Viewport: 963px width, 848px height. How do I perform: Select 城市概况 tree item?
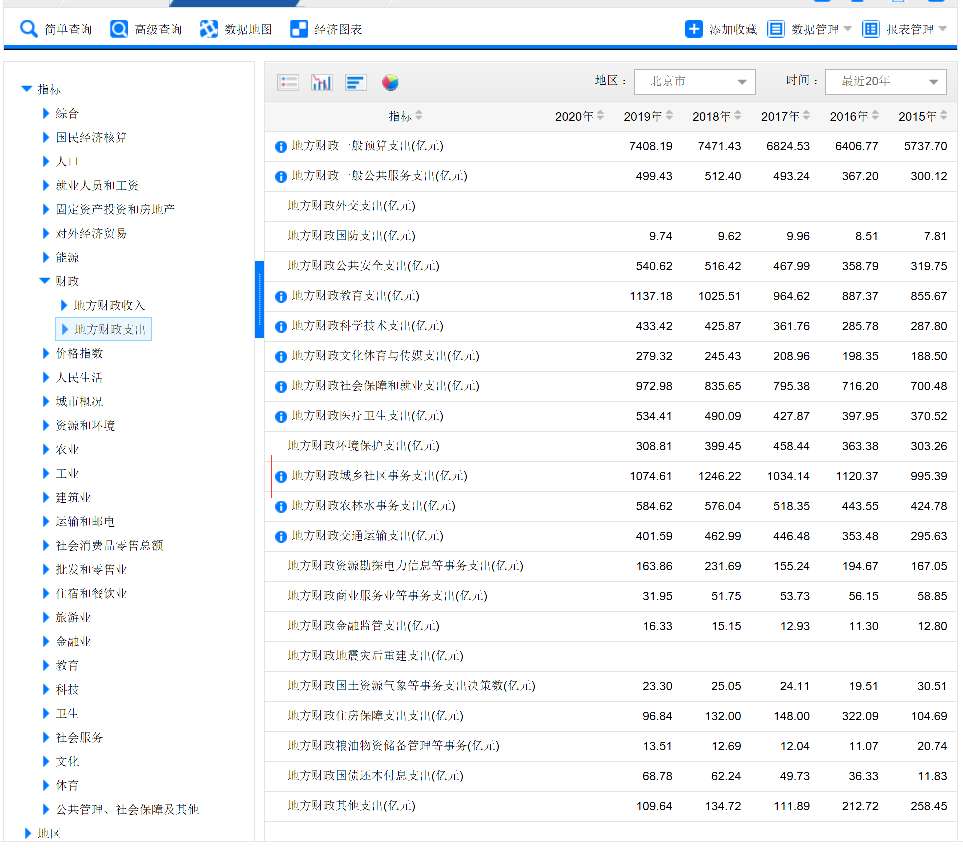(79, 401)
